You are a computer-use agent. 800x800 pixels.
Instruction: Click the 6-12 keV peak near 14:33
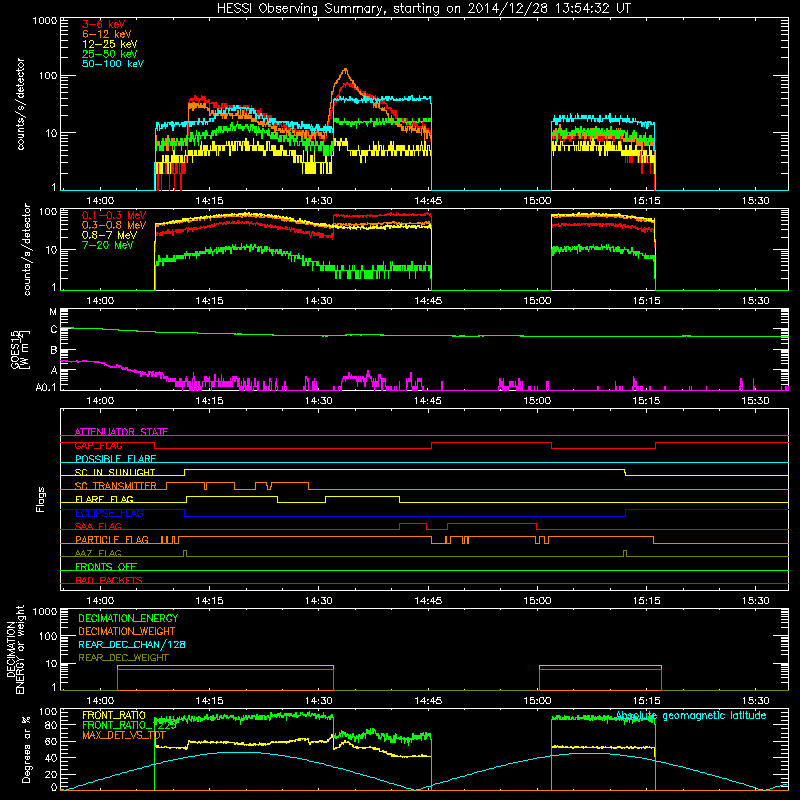point(346,69)
